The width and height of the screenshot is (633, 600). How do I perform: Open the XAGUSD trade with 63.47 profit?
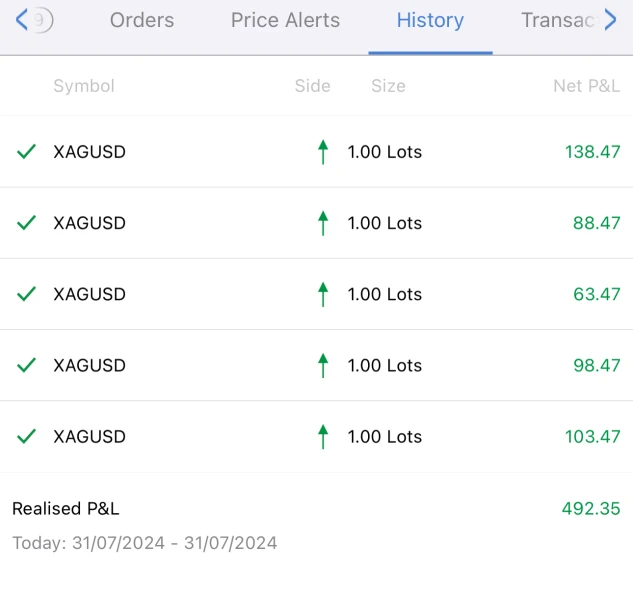(90, 294)
